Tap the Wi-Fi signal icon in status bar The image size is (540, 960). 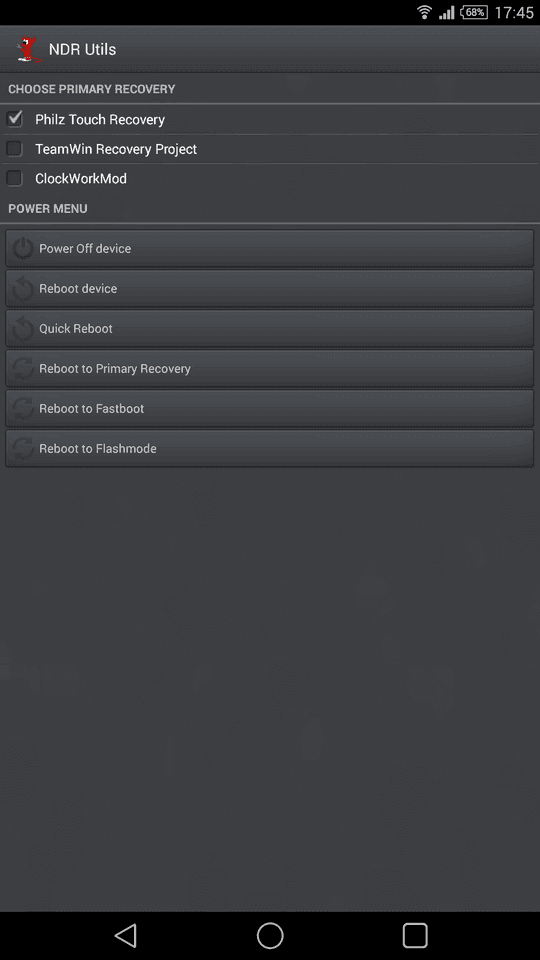click(424, 12)
